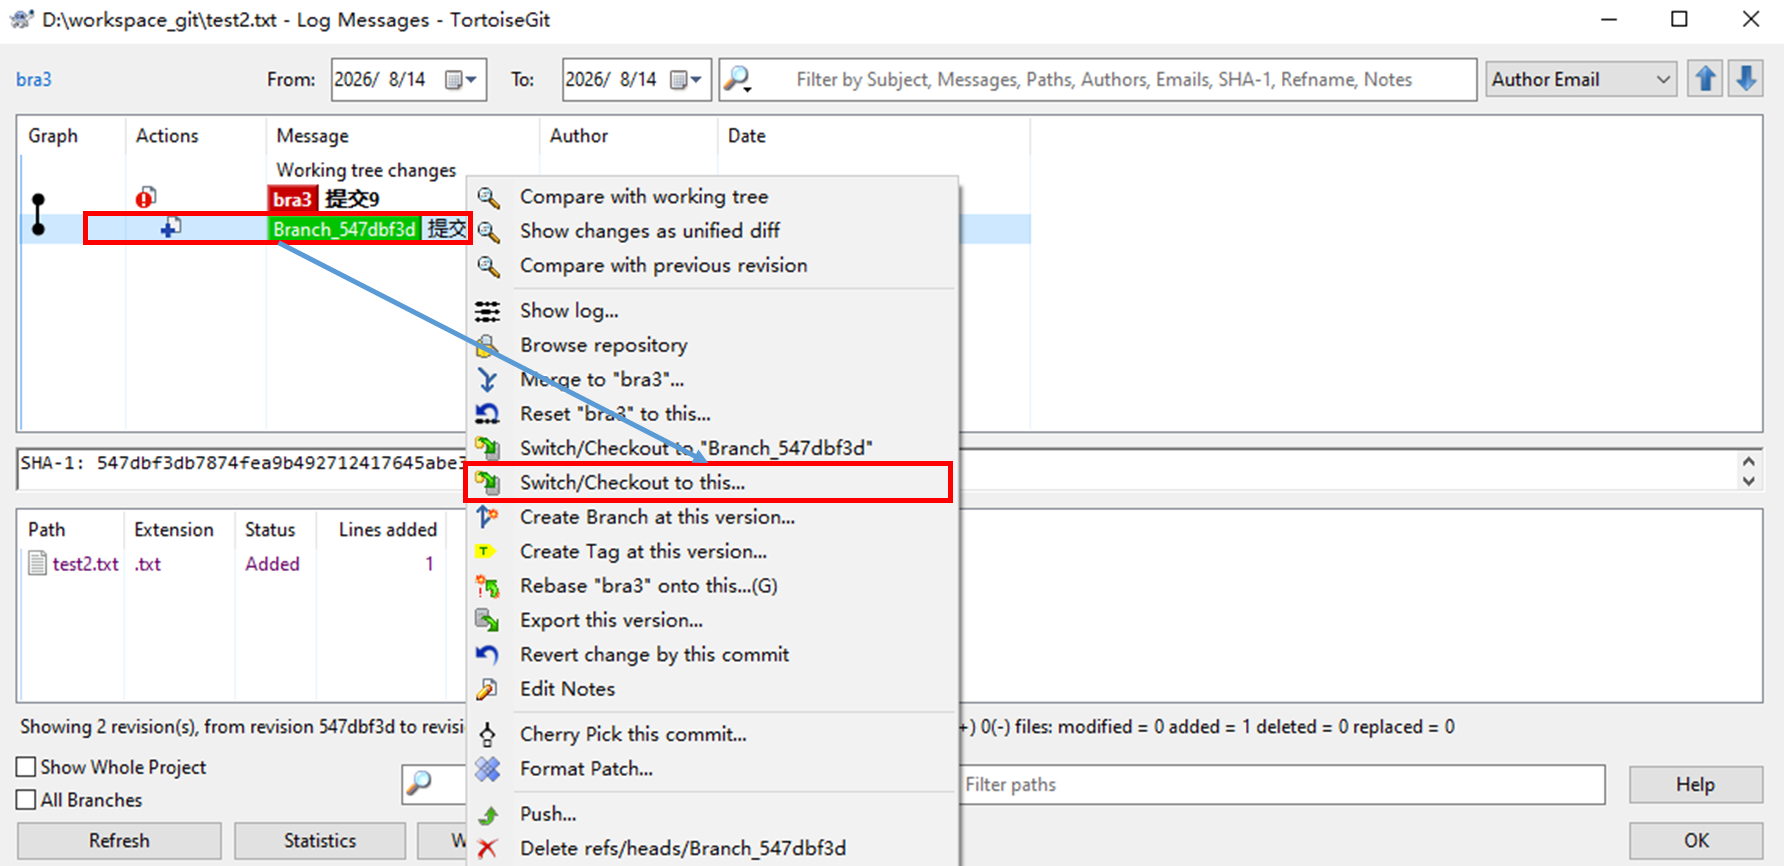The width and height of the screenshot is (1784, 866).
Task: Click the Filter paths input field
Action: point(1282,785)
